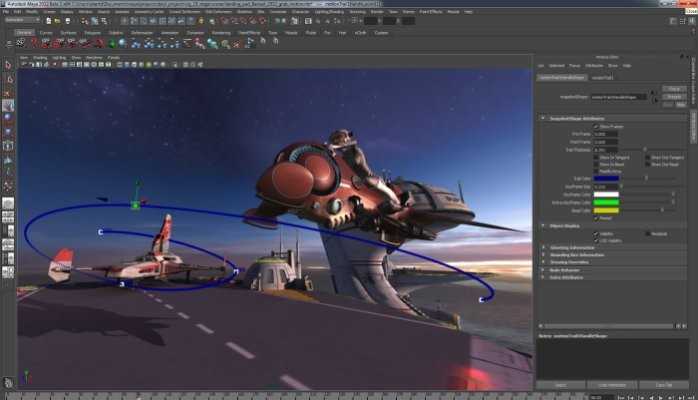Viewport: 698px width, 400px height.
Task: Toggle the Visibility checkbox under Object Display
Action: [x=597, y=233]
